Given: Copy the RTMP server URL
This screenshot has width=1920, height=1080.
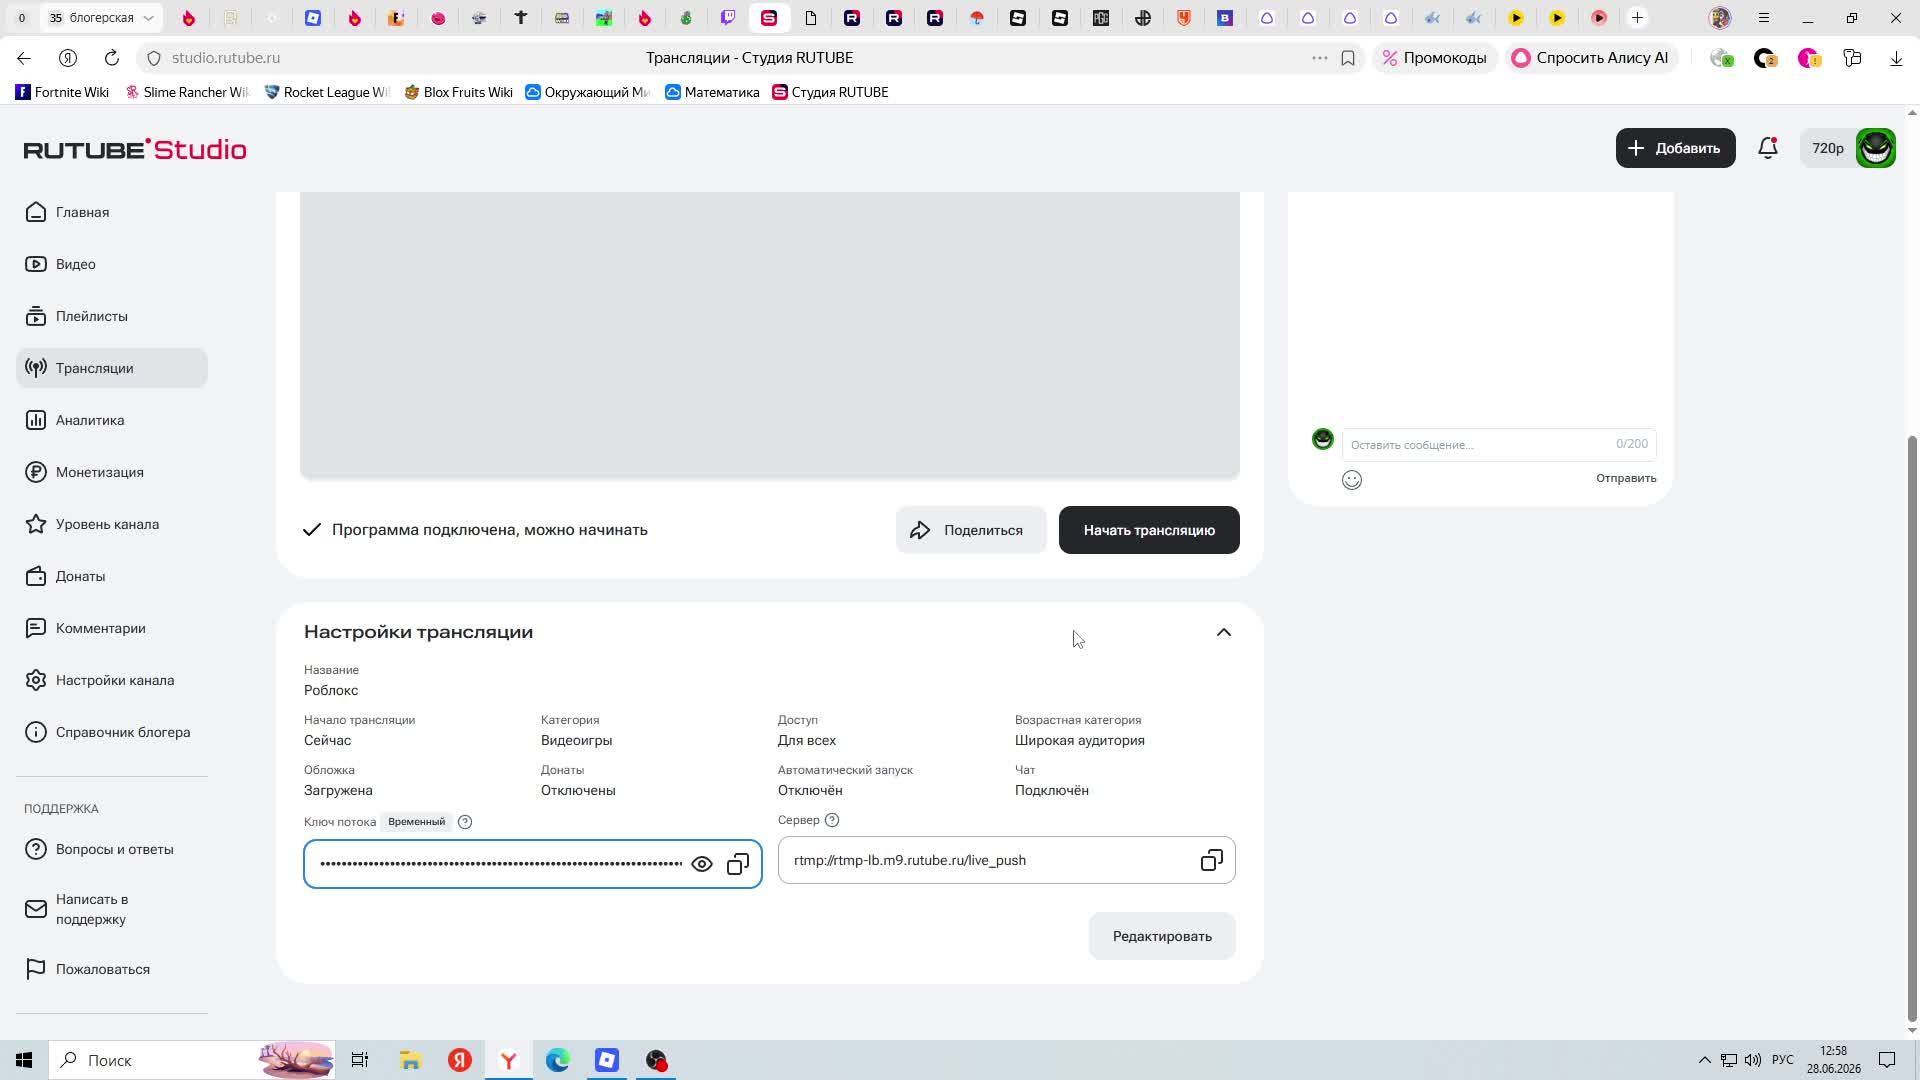Looking at the screenshot, I should click(1211, 860).
